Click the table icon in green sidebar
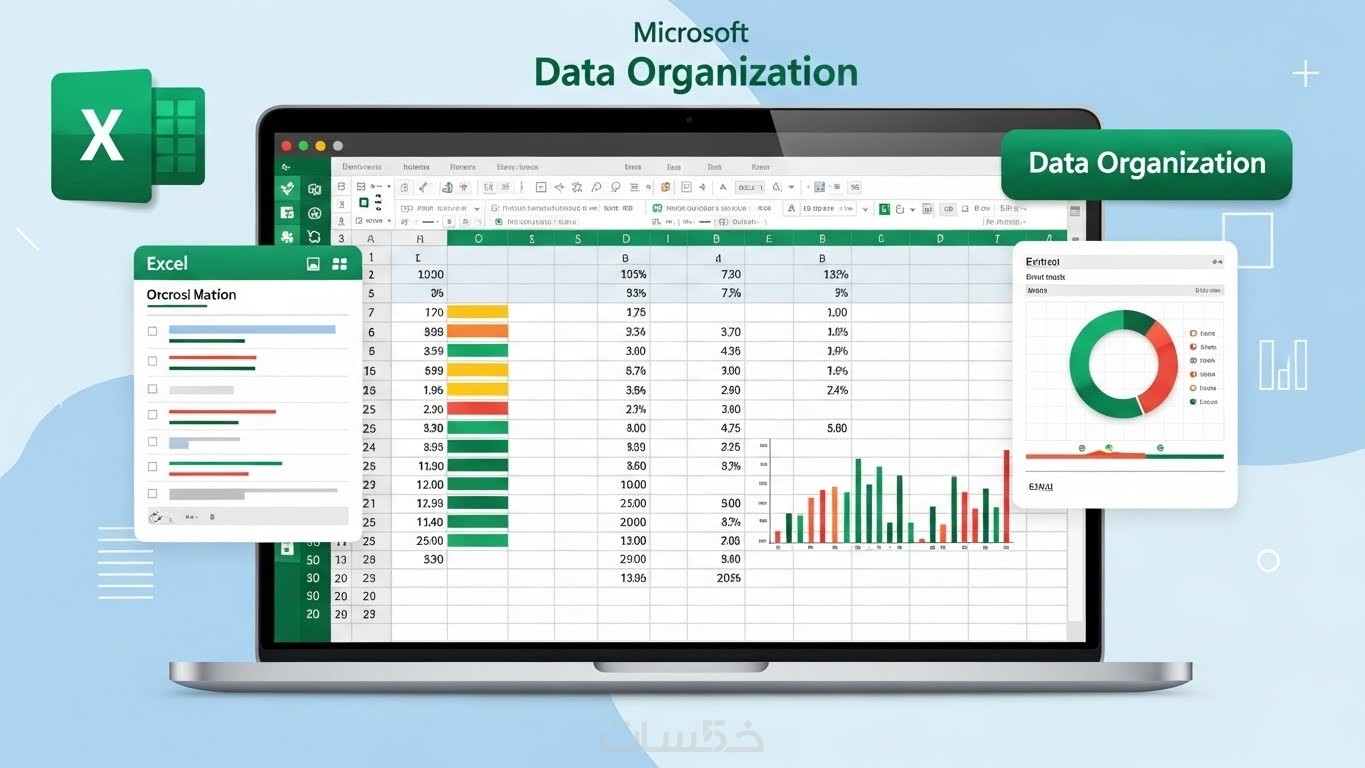Viewport: 1365px width, 768px height. point(288,212)
